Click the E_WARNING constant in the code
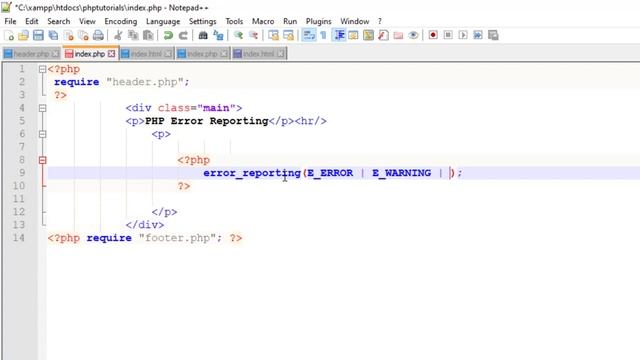 click(402, 173)
